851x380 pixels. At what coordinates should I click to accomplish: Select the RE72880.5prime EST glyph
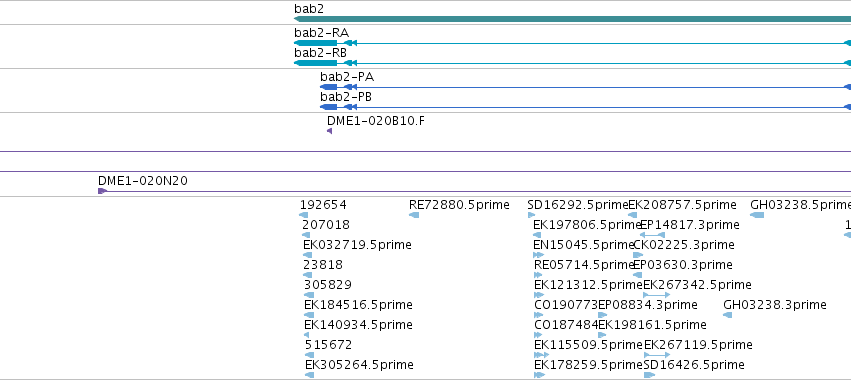[414, 215]
